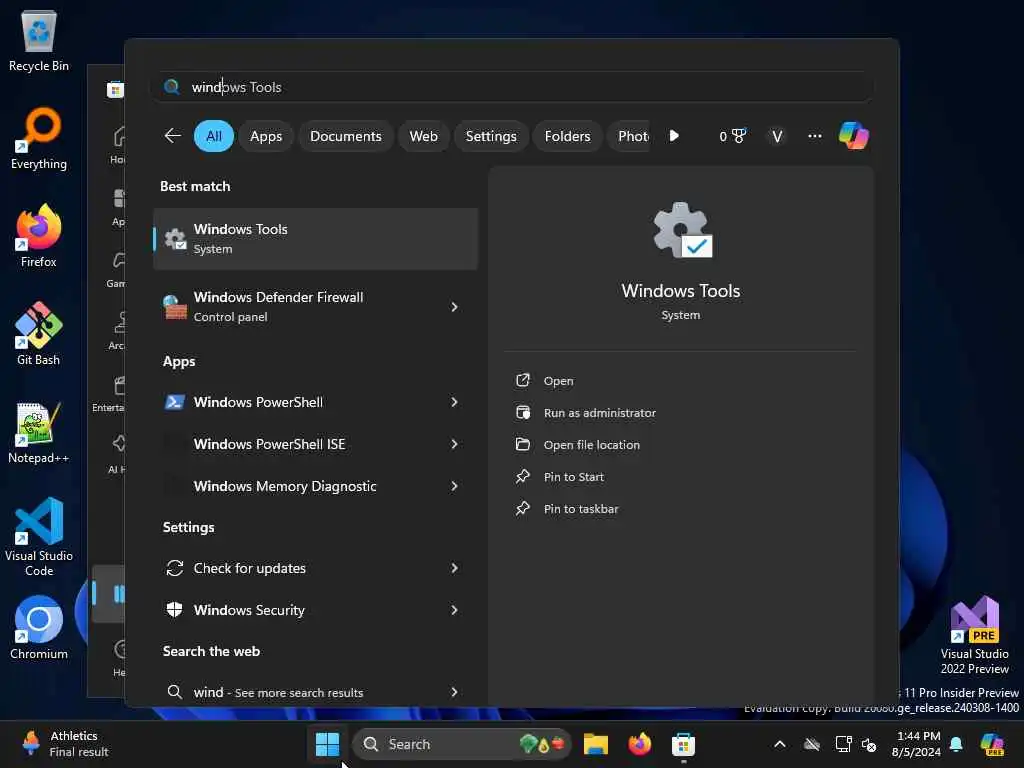Image resolution: width=1024 pixels, height=768 pixels.
Task: Select the Notepad++ desktop shortcut
Action: point(39,432)
